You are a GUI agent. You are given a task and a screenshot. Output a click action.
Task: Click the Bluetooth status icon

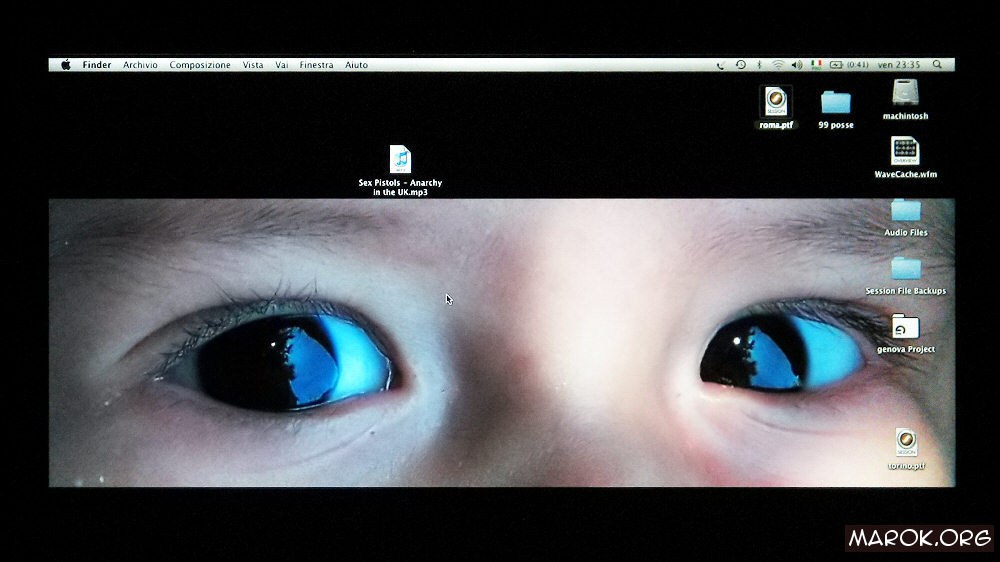click(759, 65)
